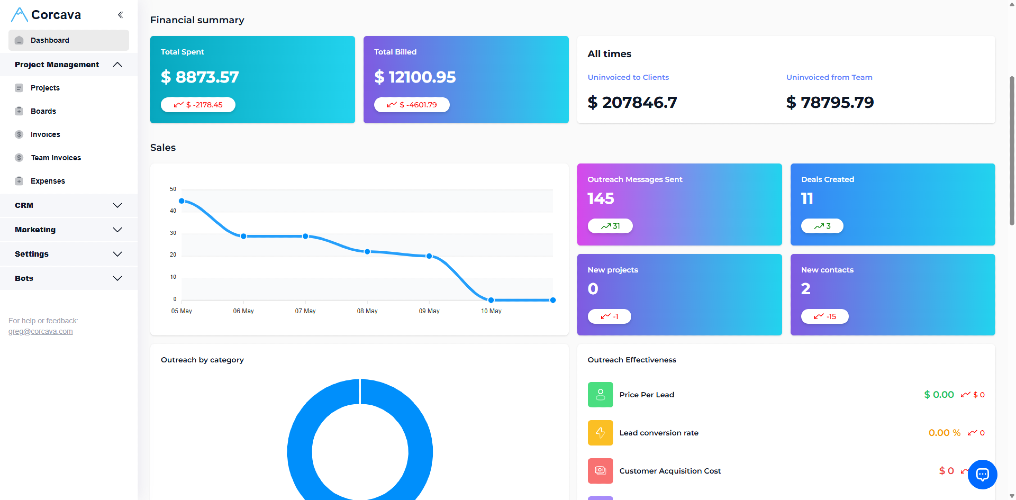Click the Boards sidebar icon
The image size is (1016, 500).
click(19, 111)
